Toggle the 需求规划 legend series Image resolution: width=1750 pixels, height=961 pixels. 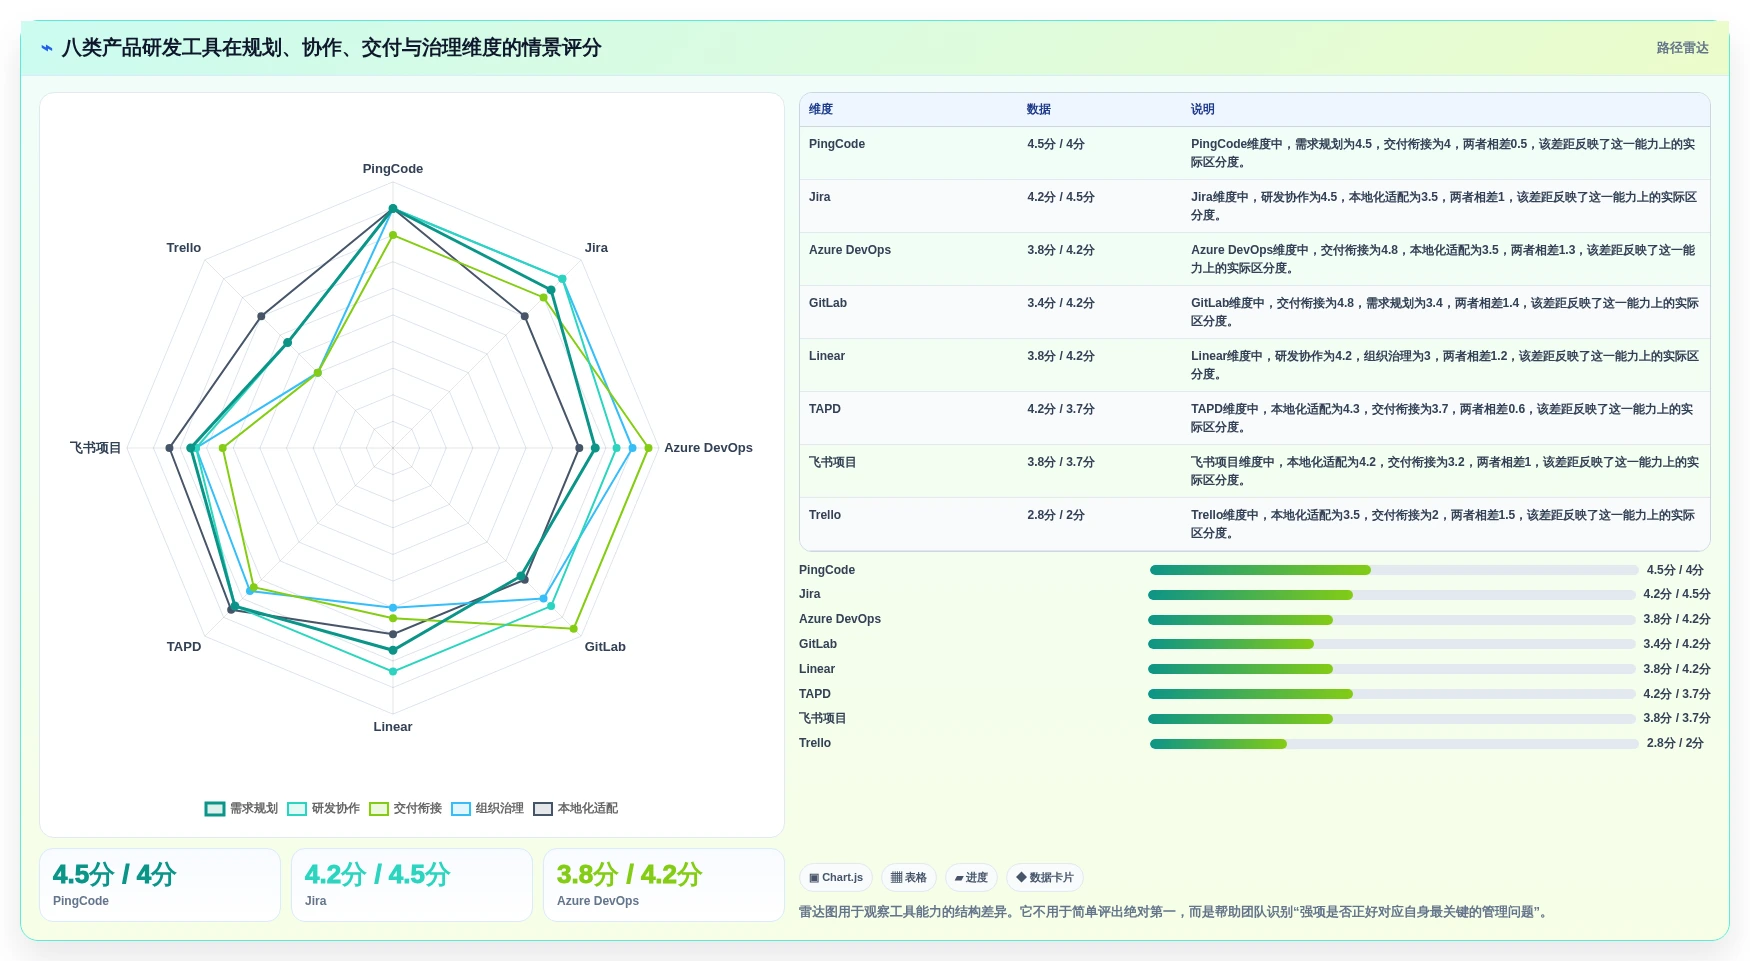[241, 808]
